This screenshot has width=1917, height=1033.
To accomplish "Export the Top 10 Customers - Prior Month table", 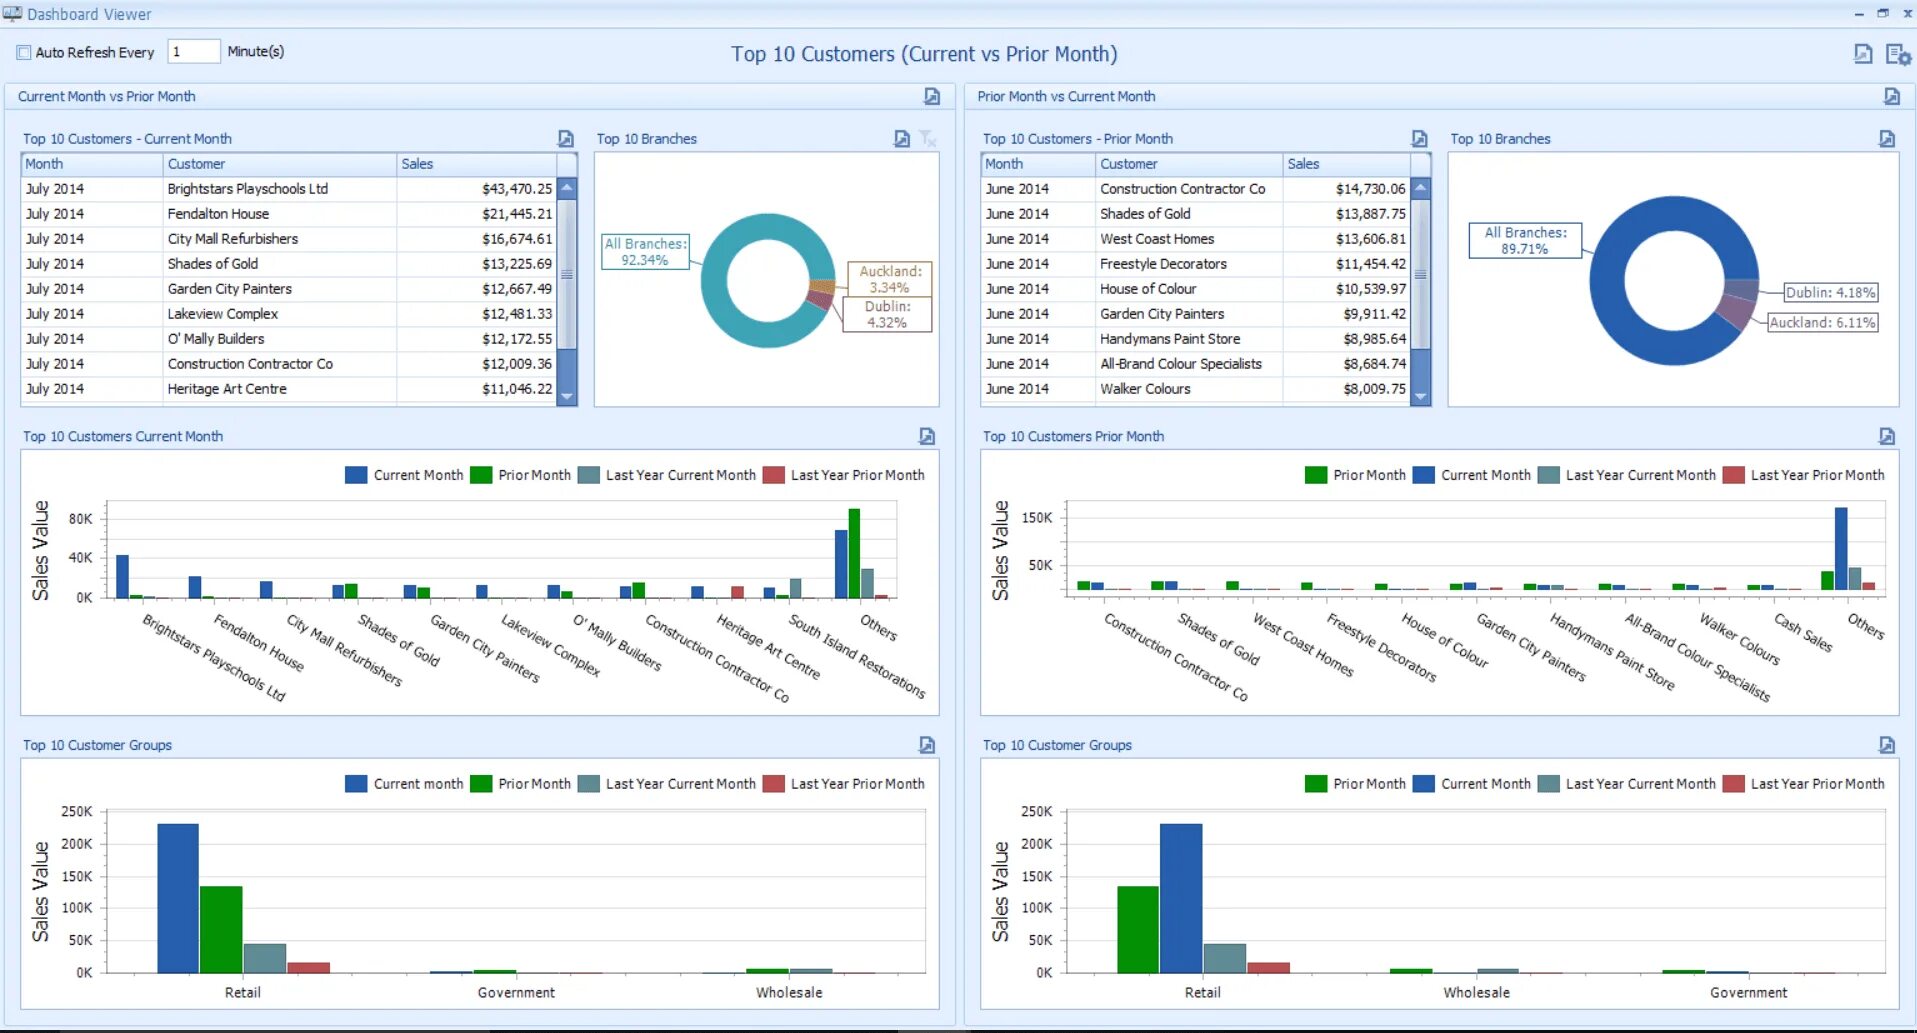I will point(1419,139).
